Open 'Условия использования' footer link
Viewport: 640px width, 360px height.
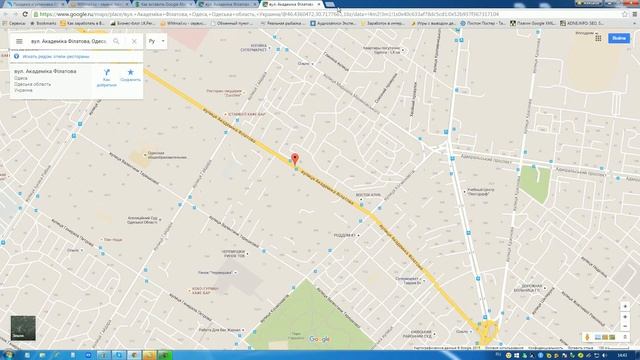point(504,348)
